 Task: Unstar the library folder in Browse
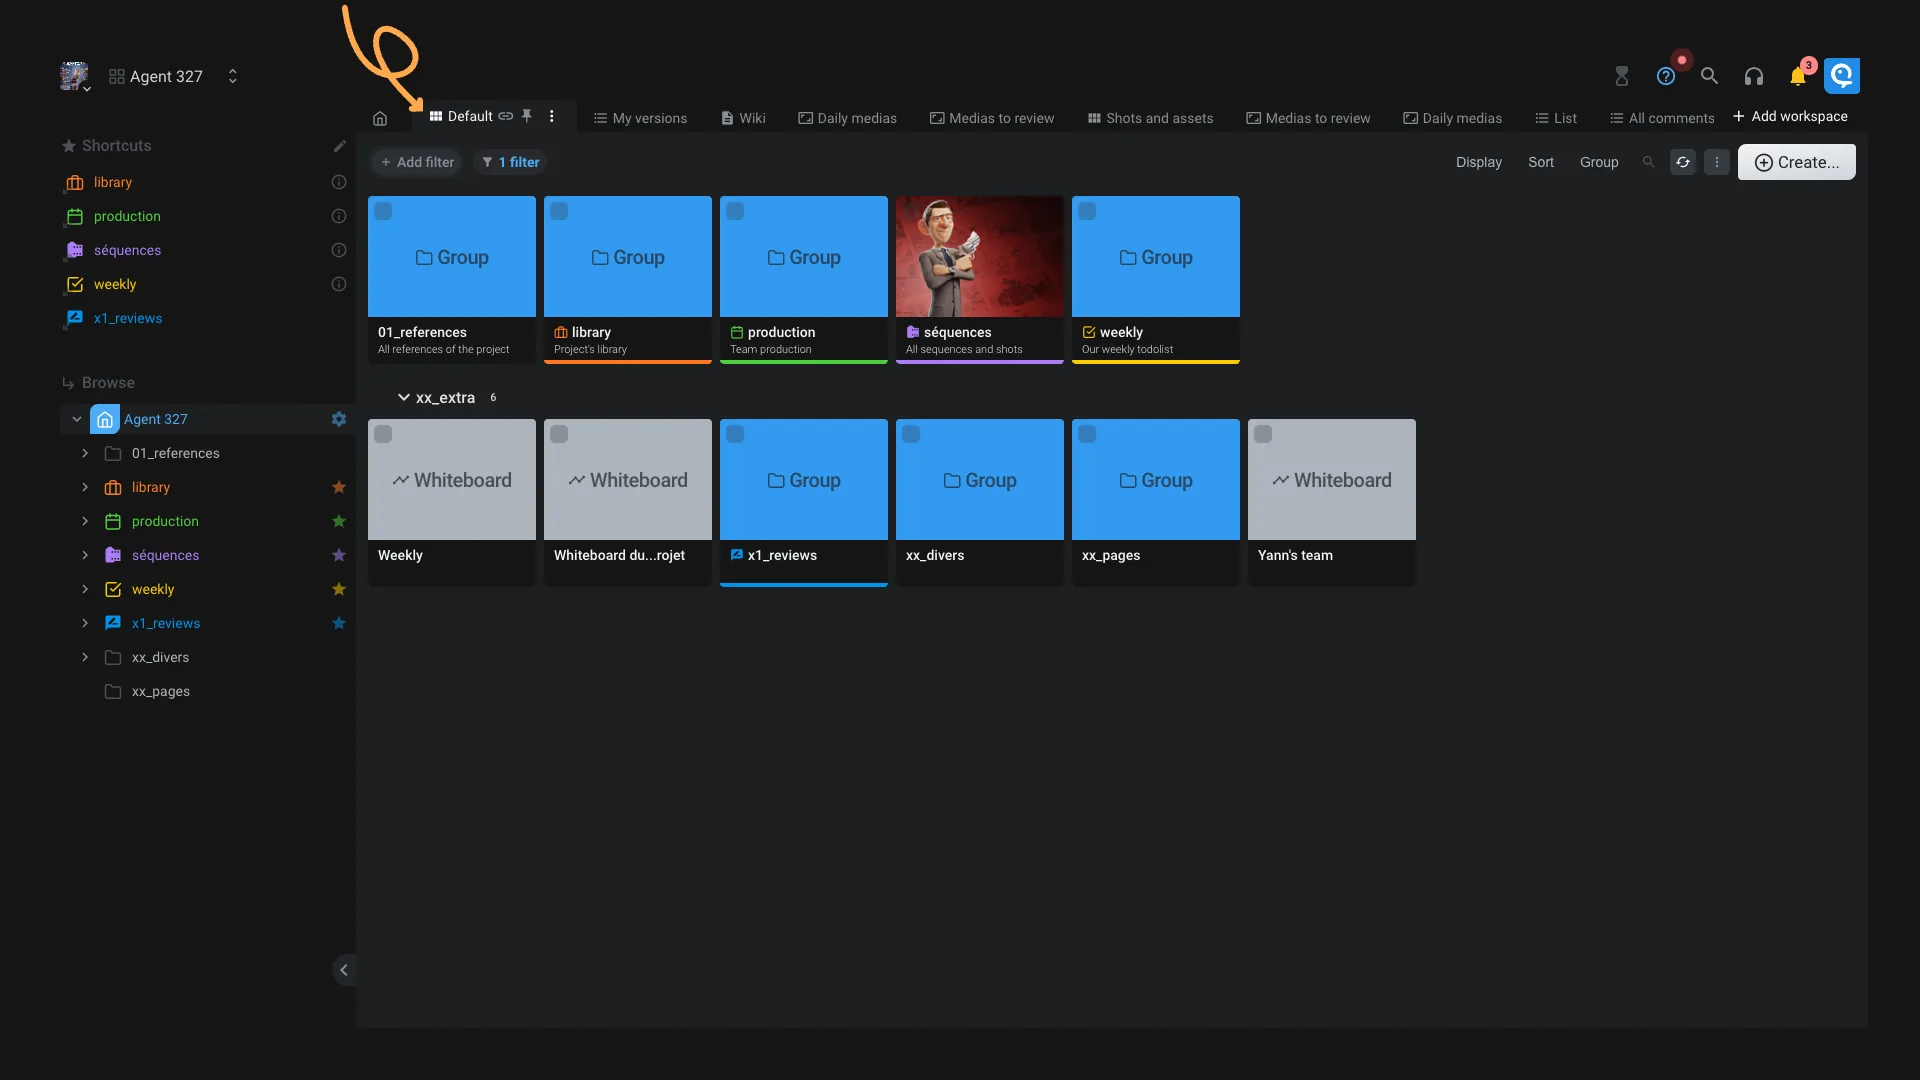[x=339, y=487]
